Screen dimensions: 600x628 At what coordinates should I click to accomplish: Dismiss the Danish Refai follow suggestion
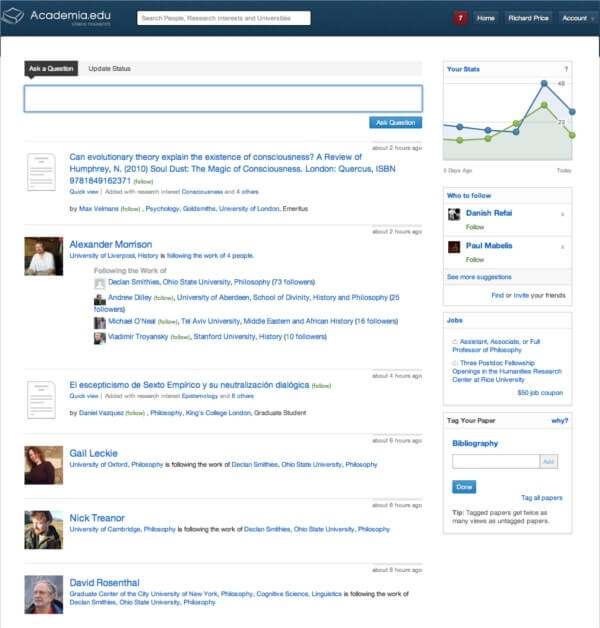click(562, 215)
